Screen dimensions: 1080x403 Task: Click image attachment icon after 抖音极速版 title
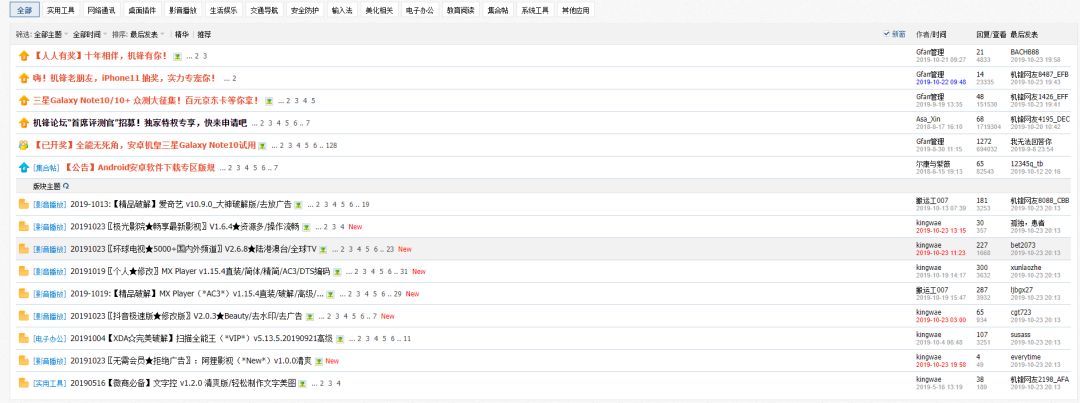pos(310,317)
